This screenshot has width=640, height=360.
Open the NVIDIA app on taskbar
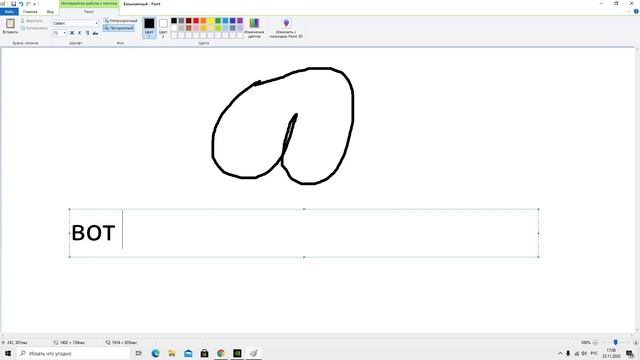click(237, 353)
